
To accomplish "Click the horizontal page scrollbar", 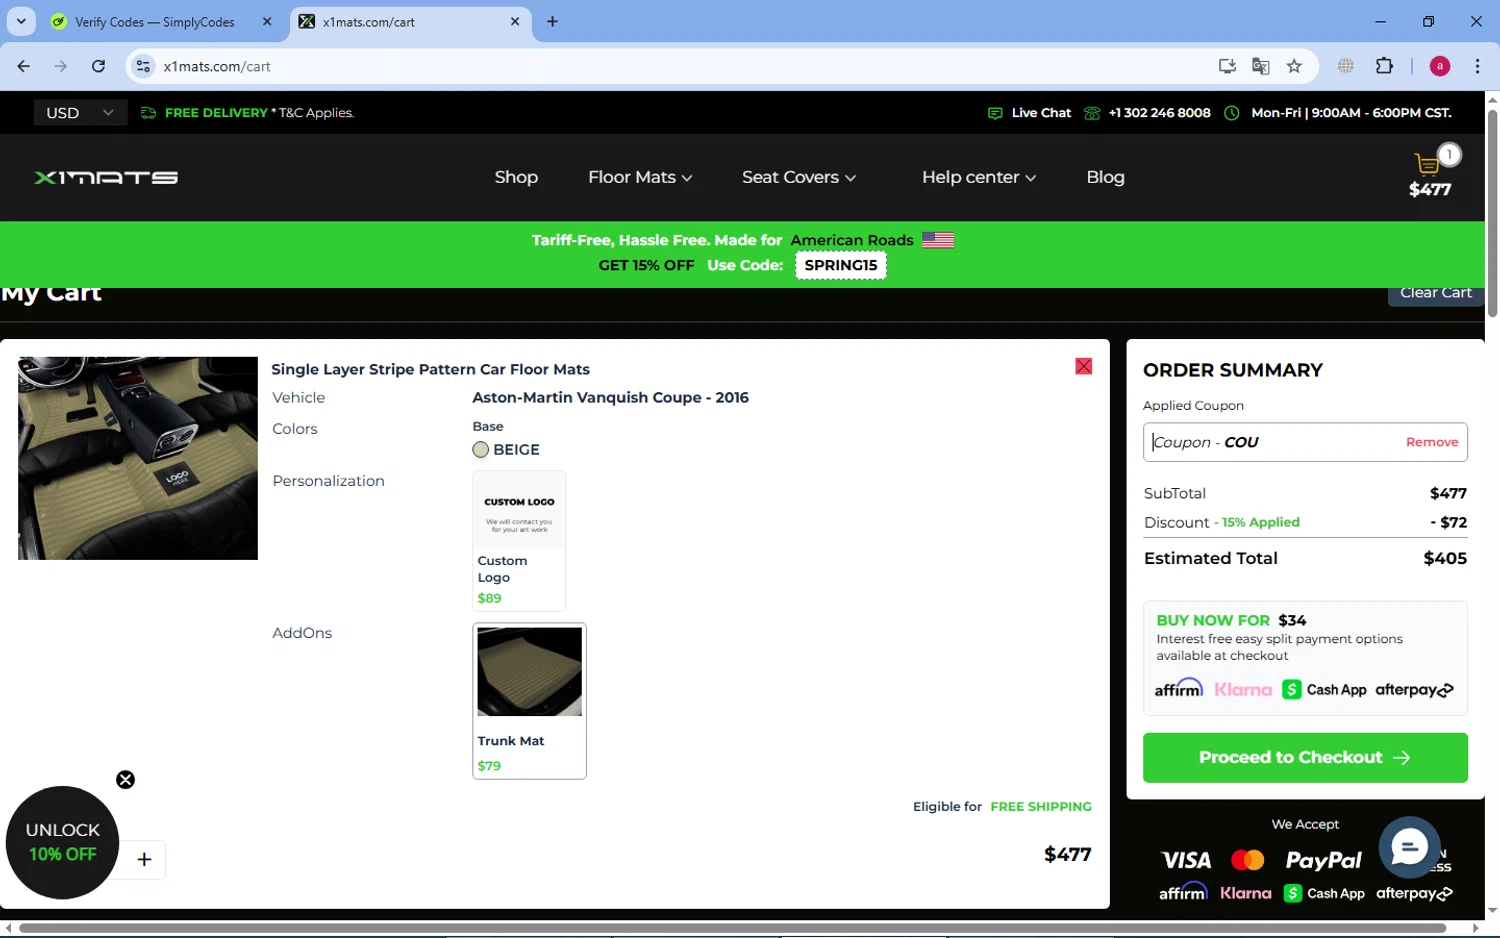I will tap(733, 928).
